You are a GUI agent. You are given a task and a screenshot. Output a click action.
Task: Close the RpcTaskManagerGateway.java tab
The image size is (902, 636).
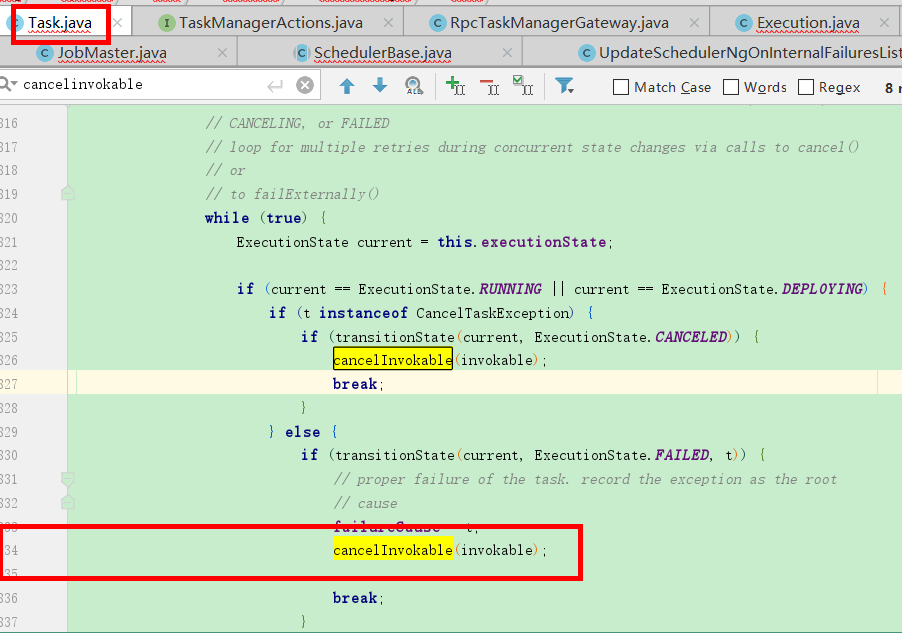tap(695, 23)
